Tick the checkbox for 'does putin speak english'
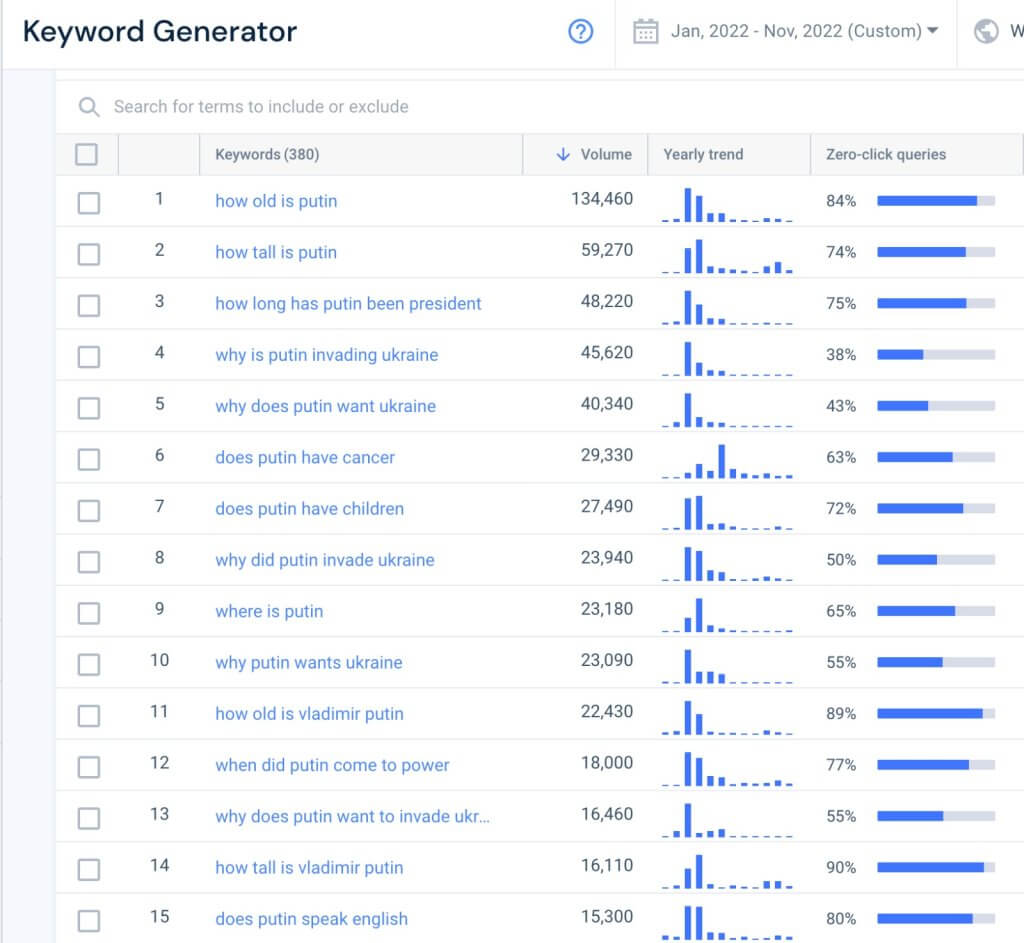 (x=89, y=921)
